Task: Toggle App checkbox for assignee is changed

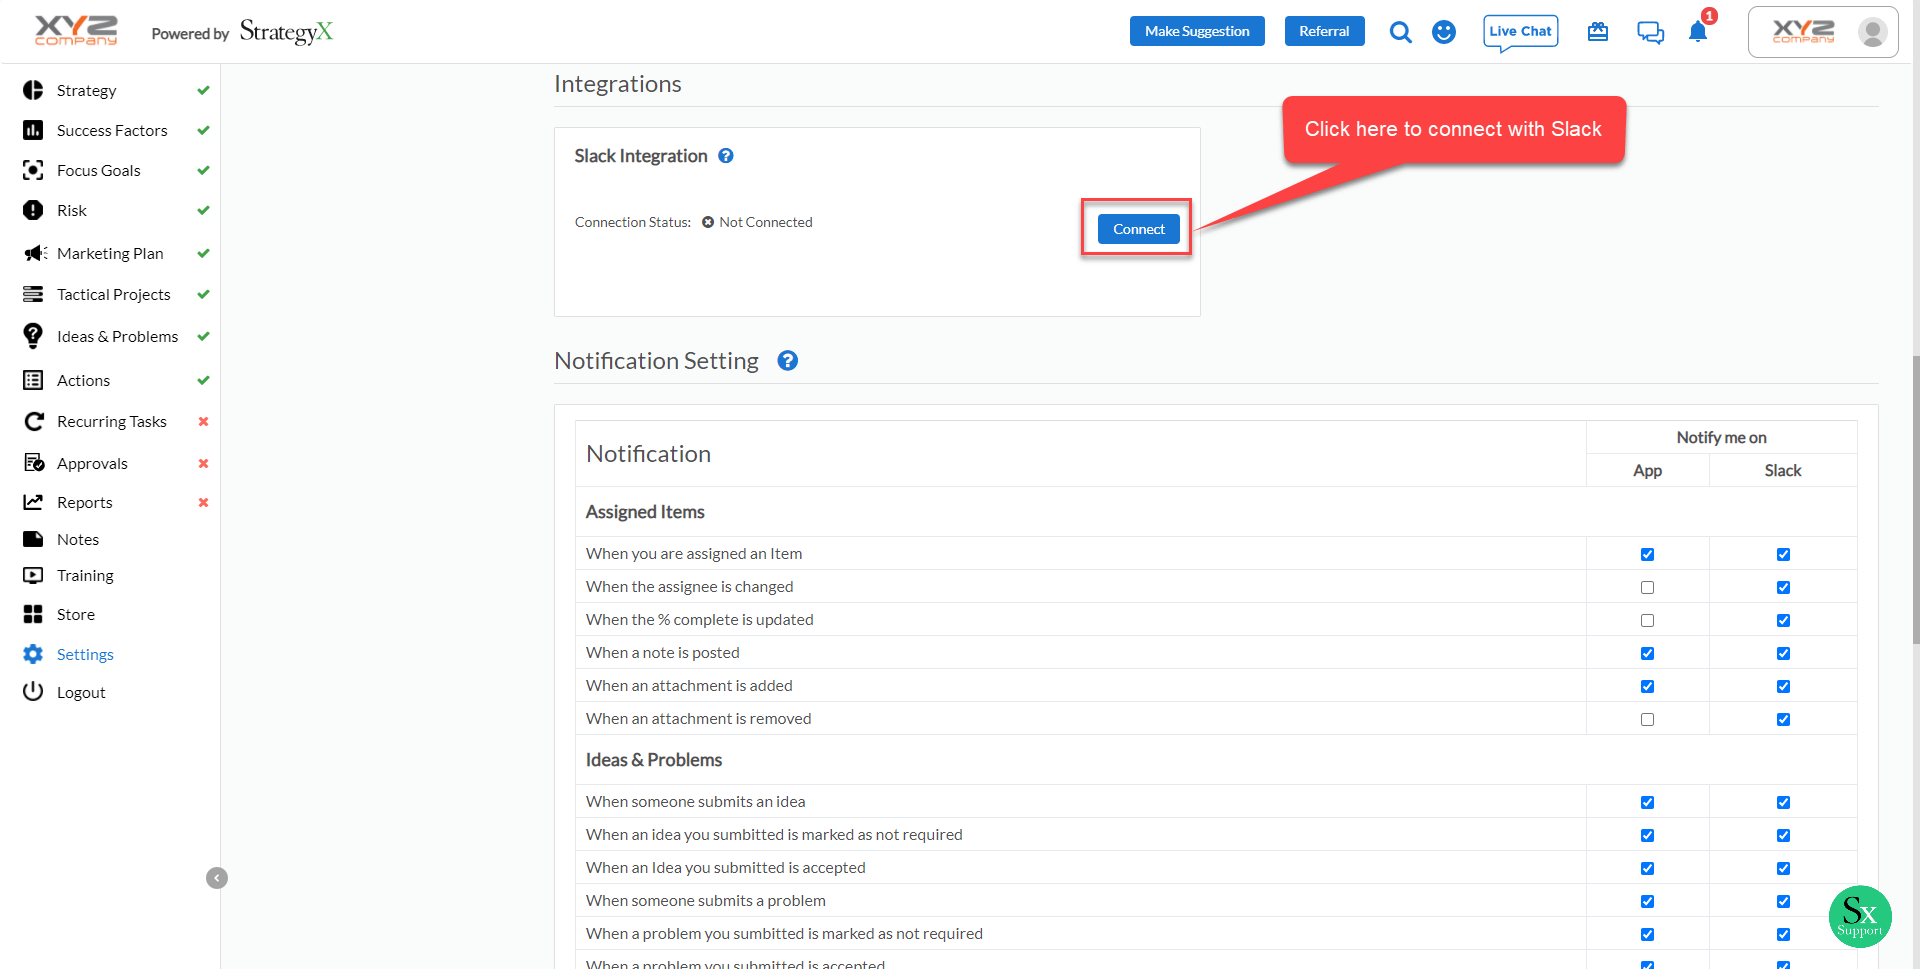Action: point(1647,588)
